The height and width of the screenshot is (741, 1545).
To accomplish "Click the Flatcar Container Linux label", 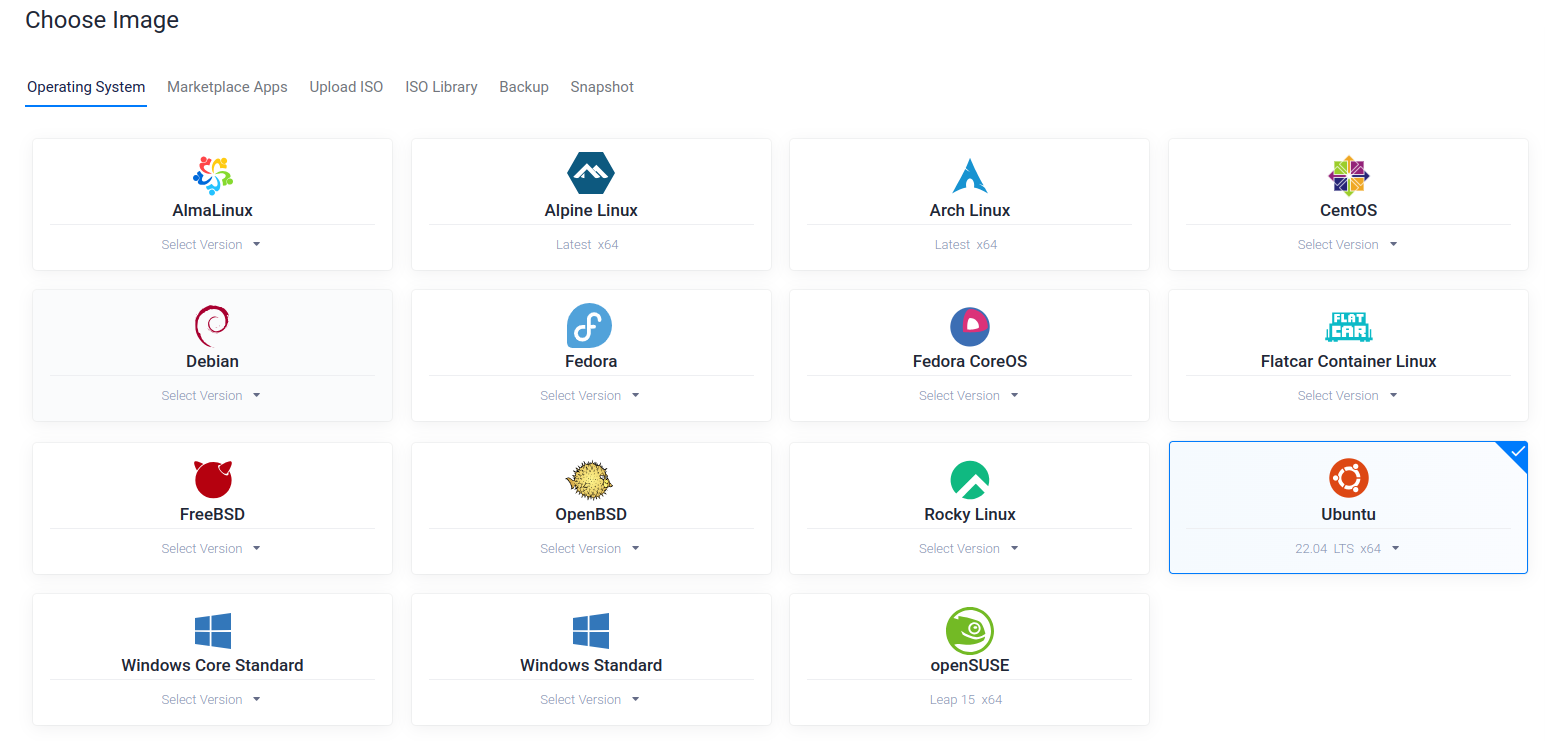I will point(1348,361).
